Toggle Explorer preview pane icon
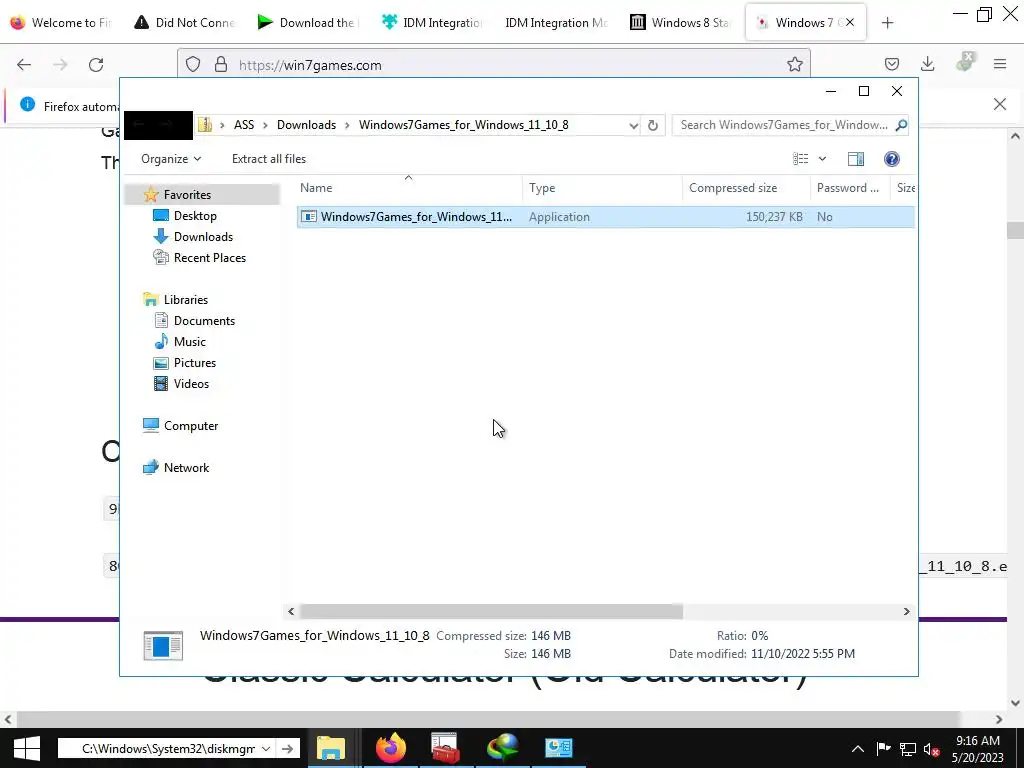 pos(856,159)
